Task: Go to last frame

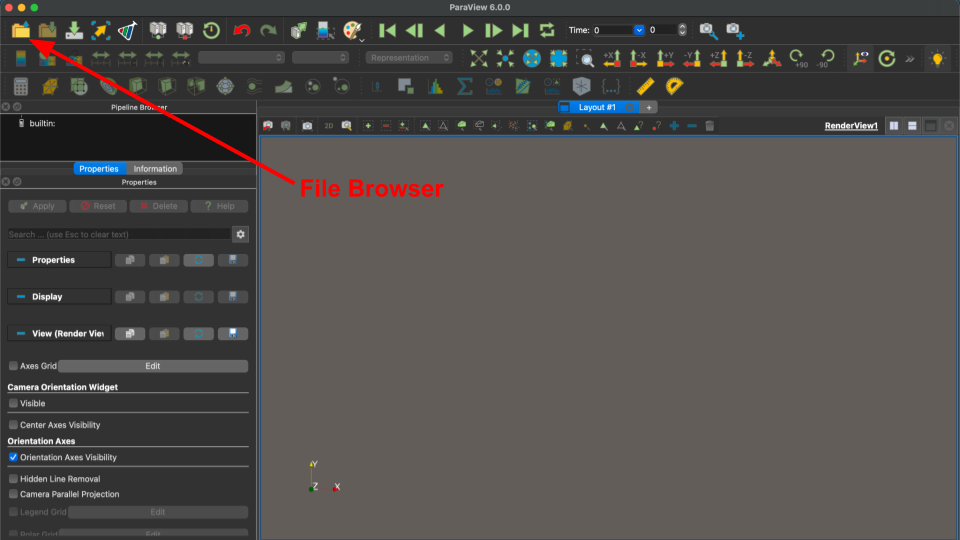Action: pyautogui.click(x=520, y=30)
